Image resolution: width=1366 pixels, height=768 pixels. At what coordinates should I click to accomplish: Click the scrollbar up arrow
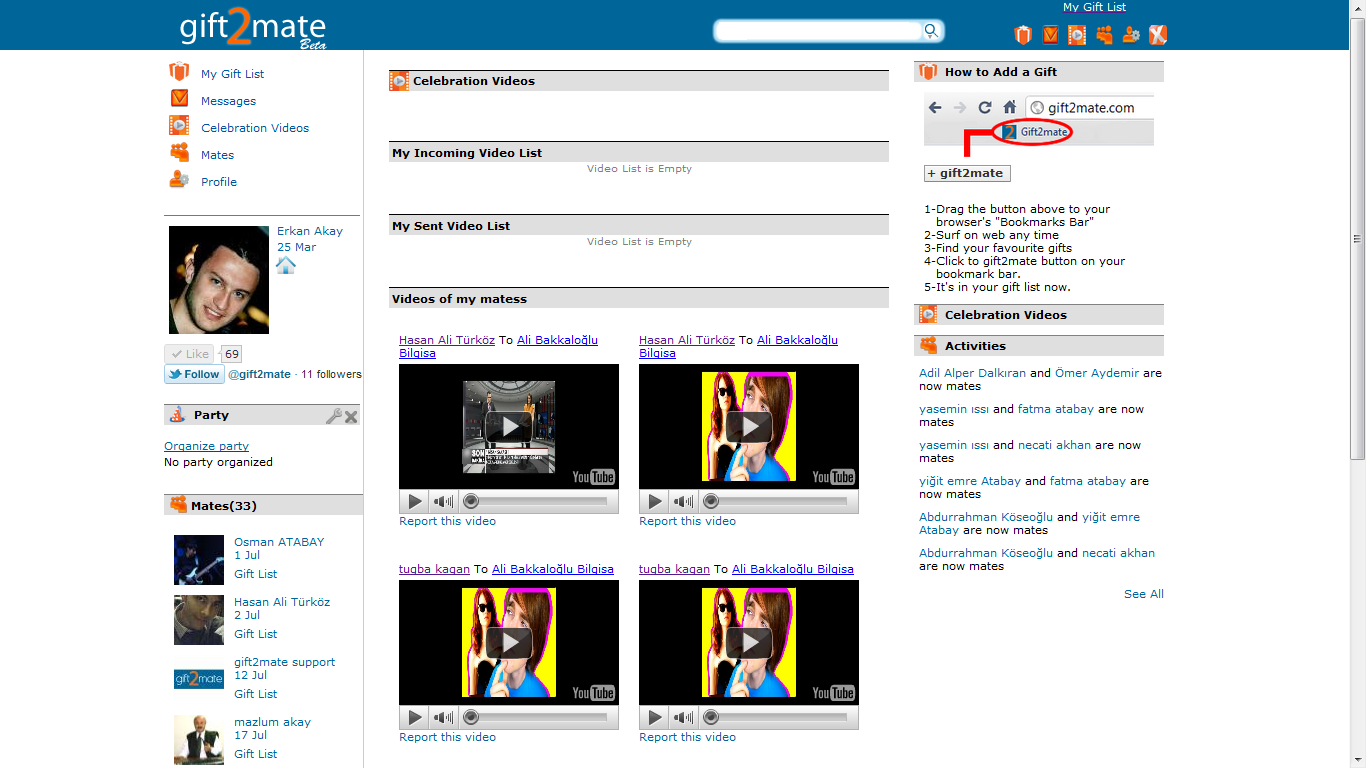[1358, 7]
